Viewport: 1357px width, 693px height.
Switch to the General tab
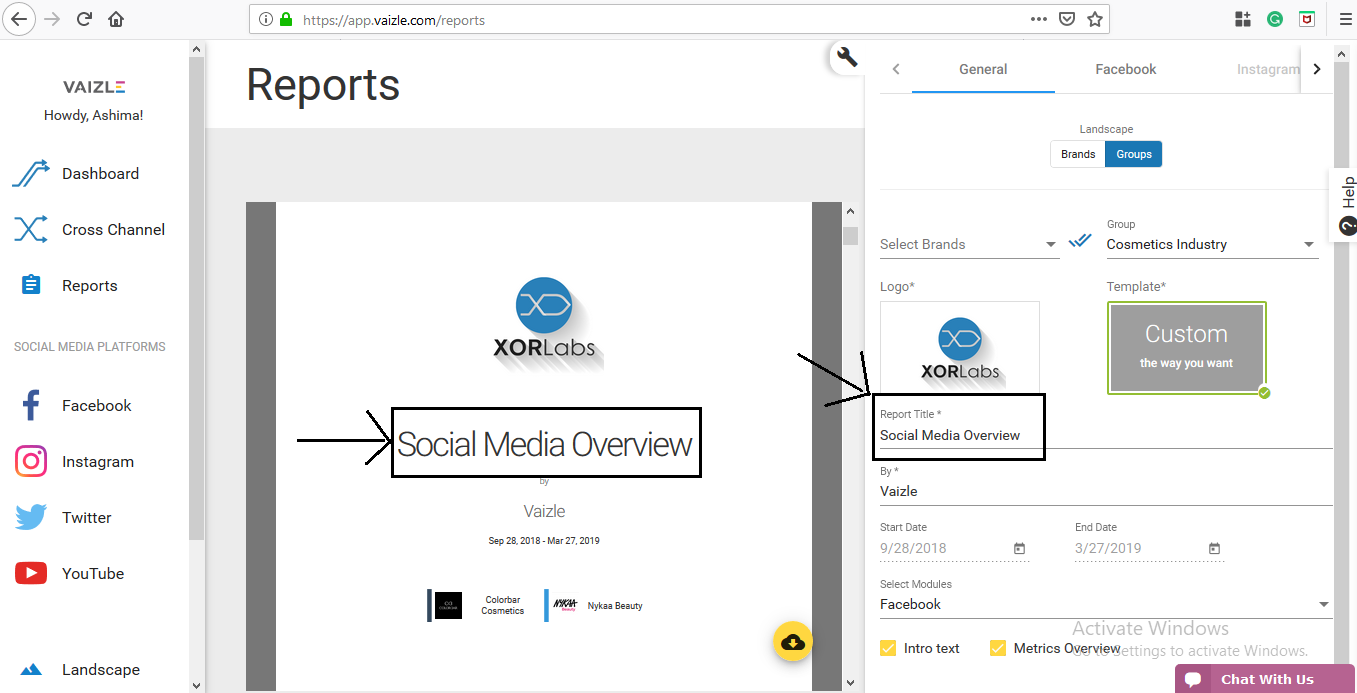[983, 69]
